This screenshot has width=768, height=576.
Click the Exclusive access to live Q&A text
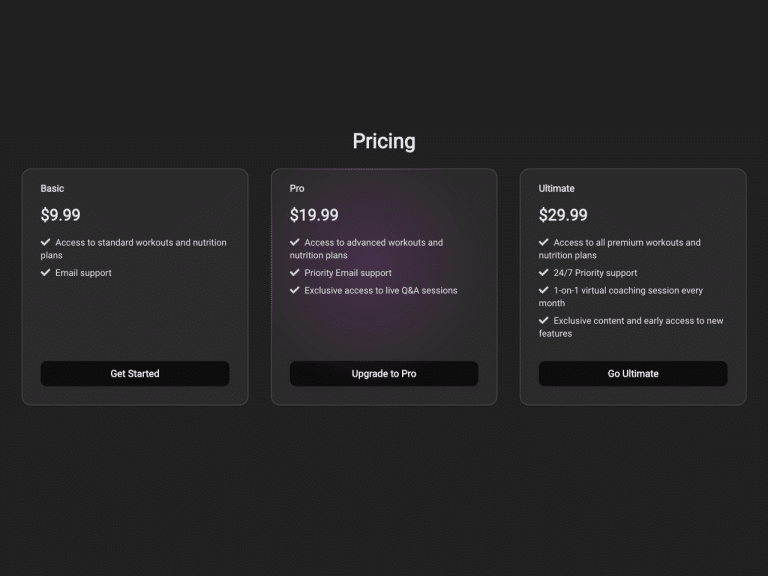(381, 291)
